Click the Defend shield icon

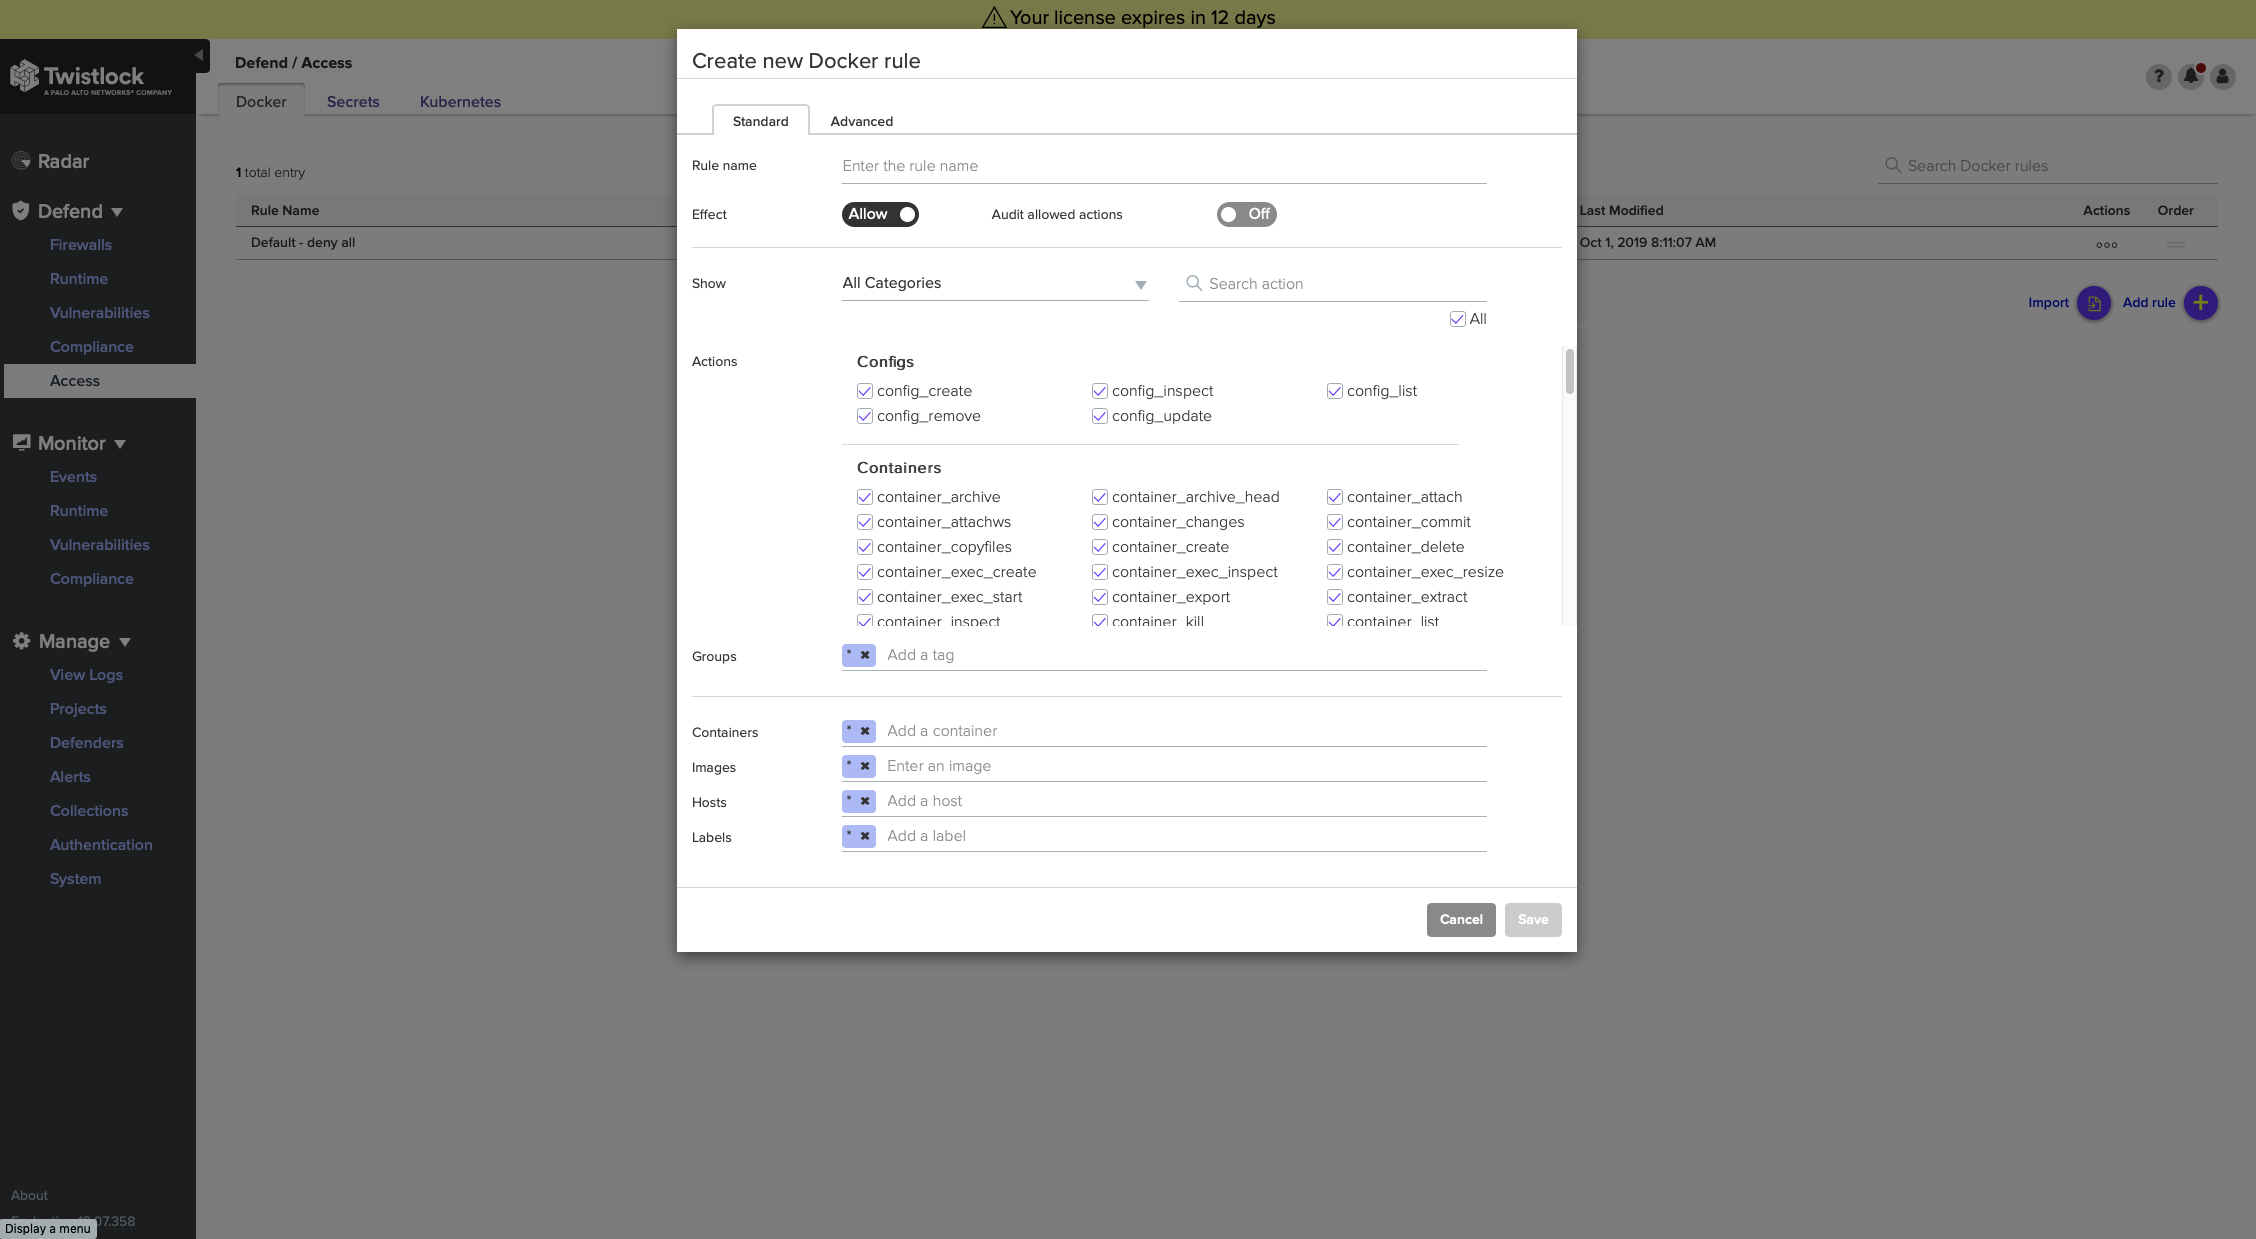(20, 209)
